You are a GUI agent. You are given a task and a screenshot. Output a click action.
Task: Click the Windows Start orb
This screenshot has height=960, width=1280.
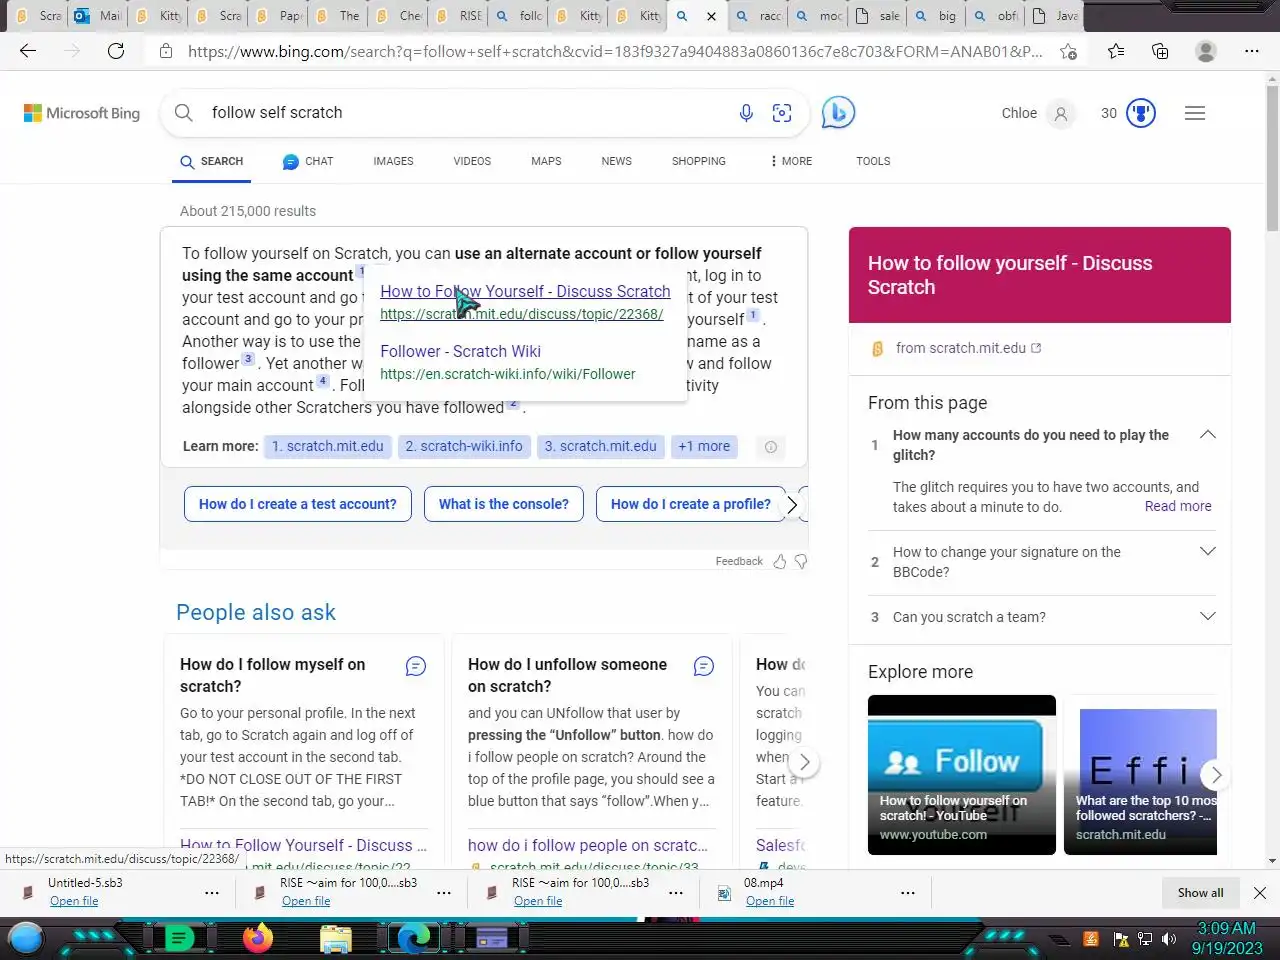[26, 938]
